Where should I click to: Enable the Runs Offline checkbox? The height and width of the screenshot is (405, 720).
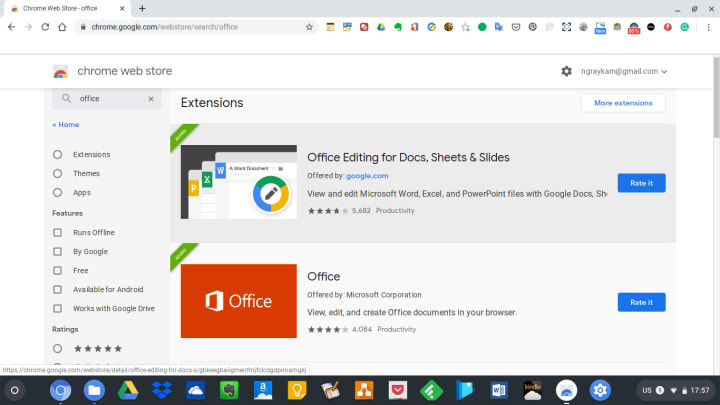pos(57,233)
